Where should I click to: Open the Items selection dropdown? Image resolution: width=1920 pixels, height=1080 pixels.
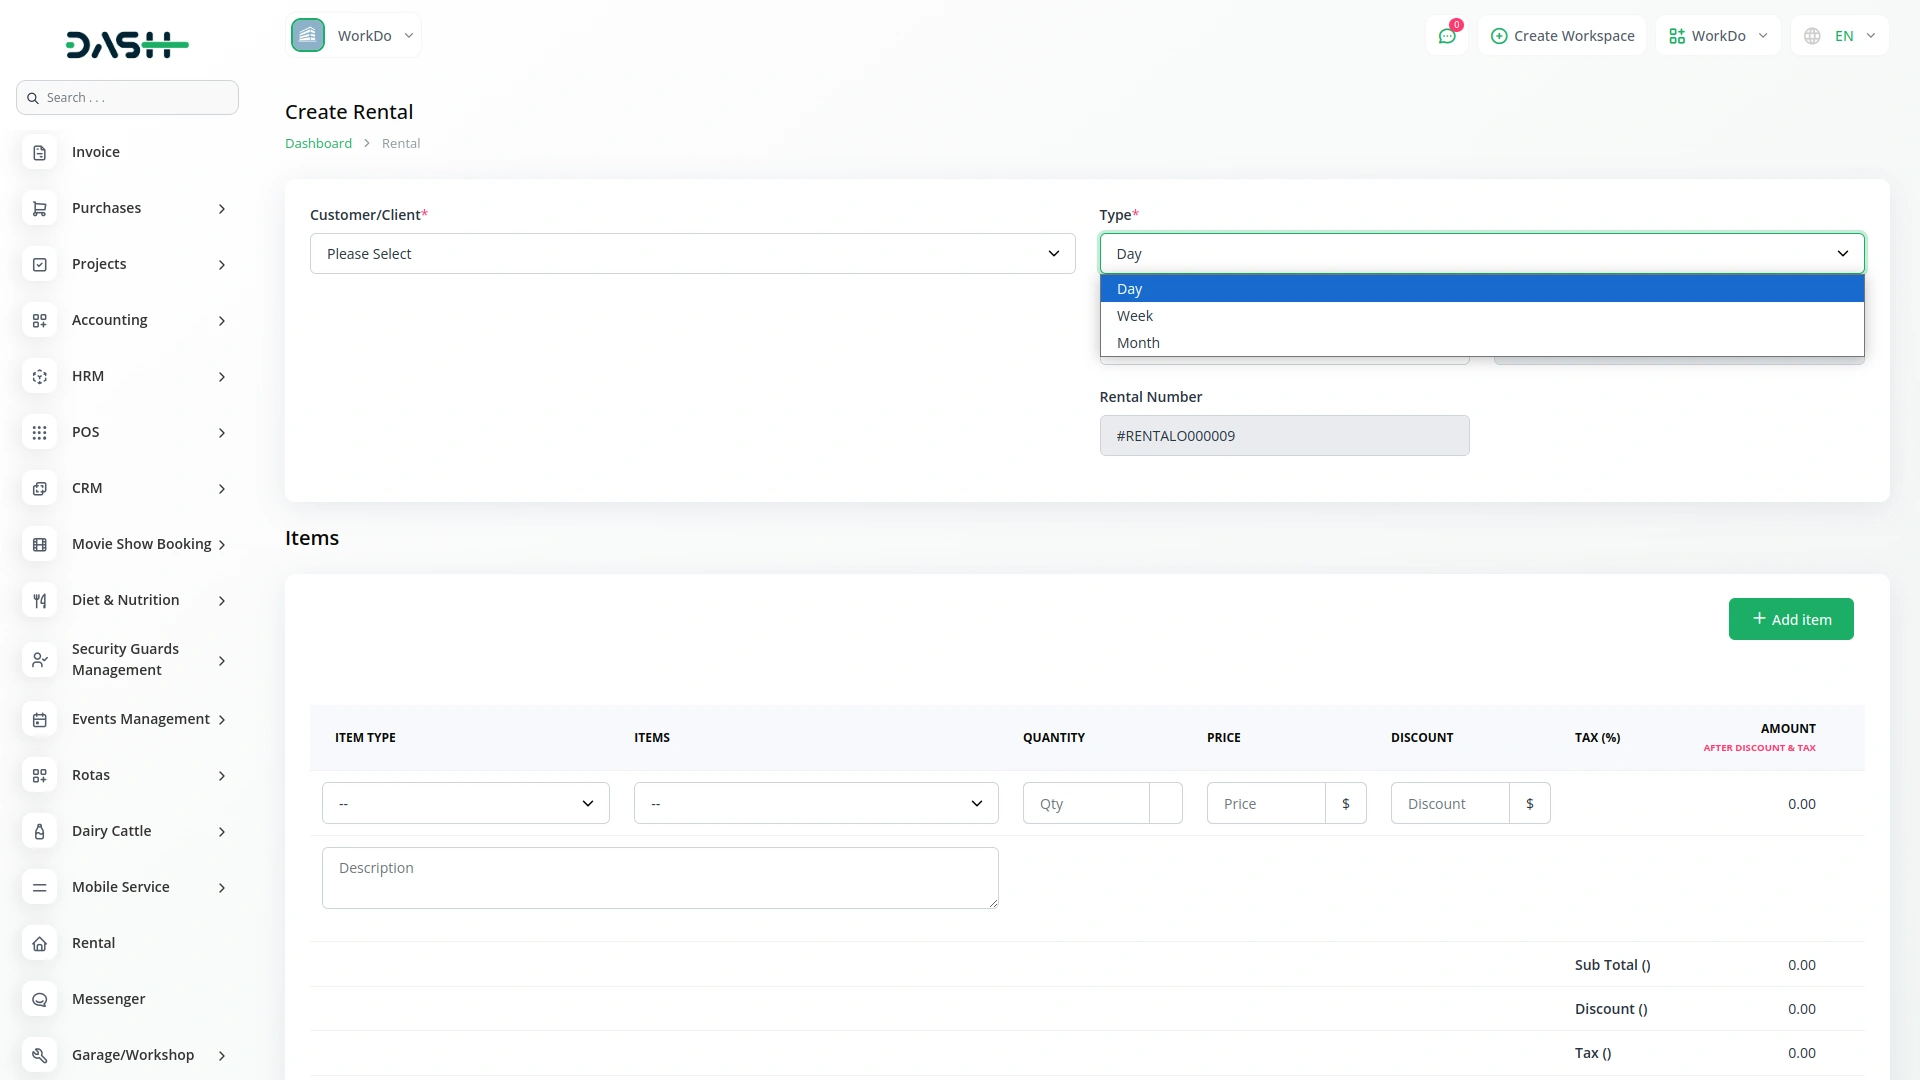pyautogui.click(x=815, y=804)
